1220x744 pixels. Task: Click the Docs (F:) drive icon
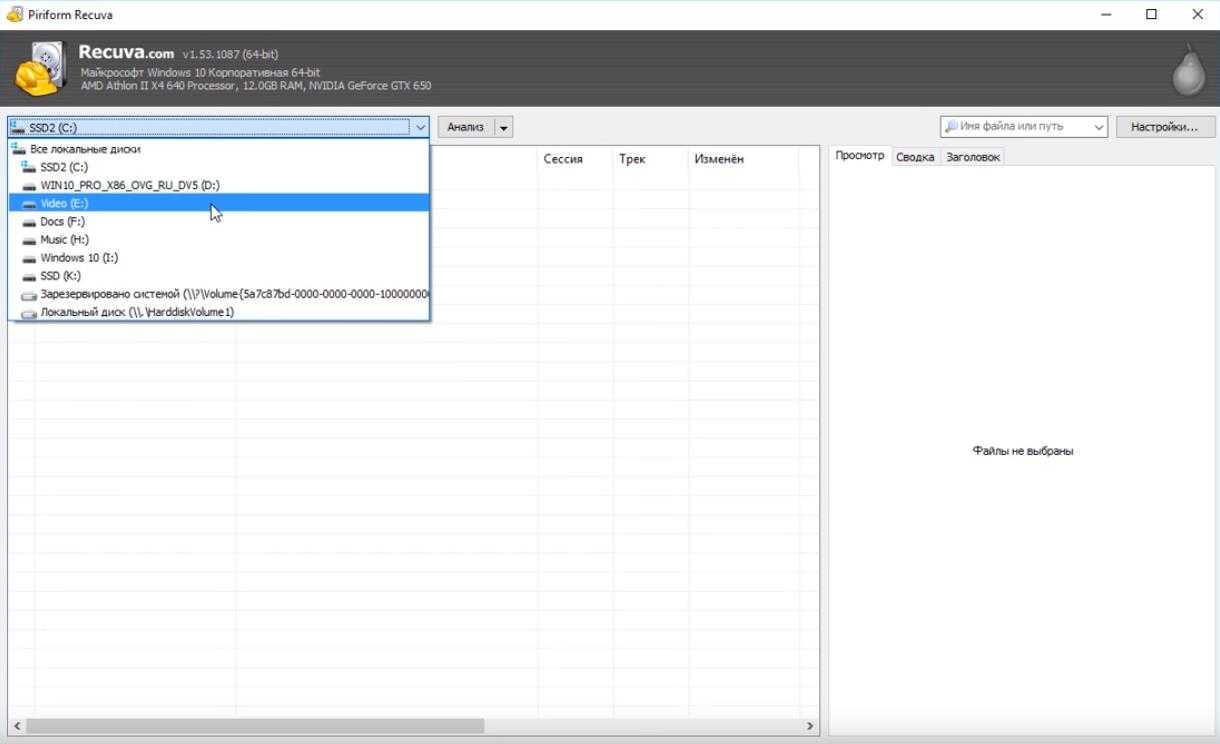click(29, 222)
